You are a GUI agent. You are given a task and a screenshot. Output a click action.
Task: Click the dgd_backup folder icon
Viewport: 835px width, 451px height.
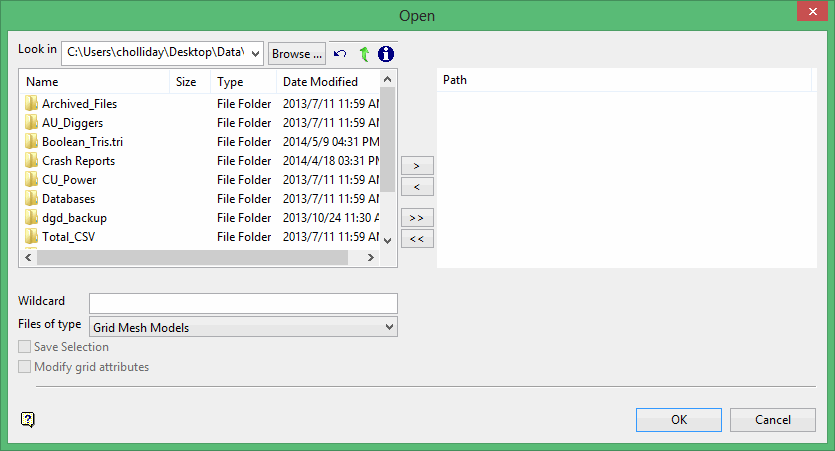(31, 218)
